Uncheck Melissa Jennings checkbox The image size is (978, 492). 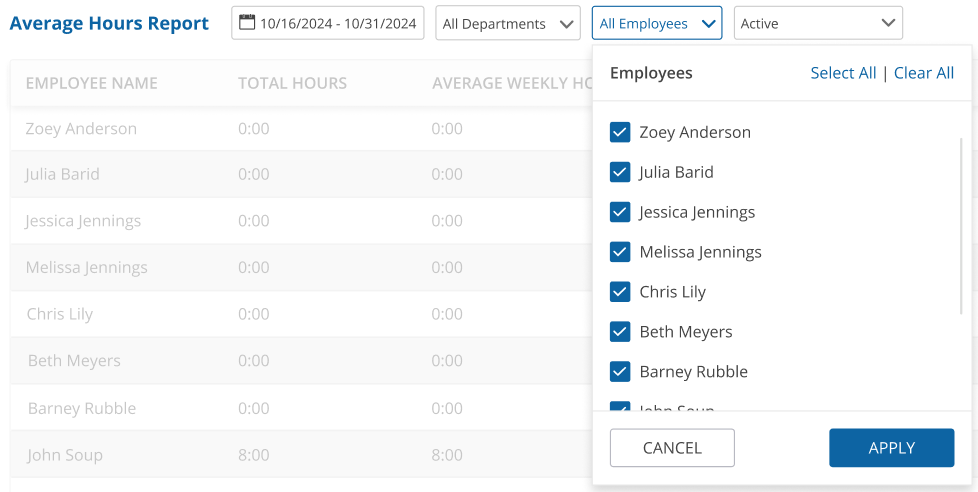click(x=620, y=252)
